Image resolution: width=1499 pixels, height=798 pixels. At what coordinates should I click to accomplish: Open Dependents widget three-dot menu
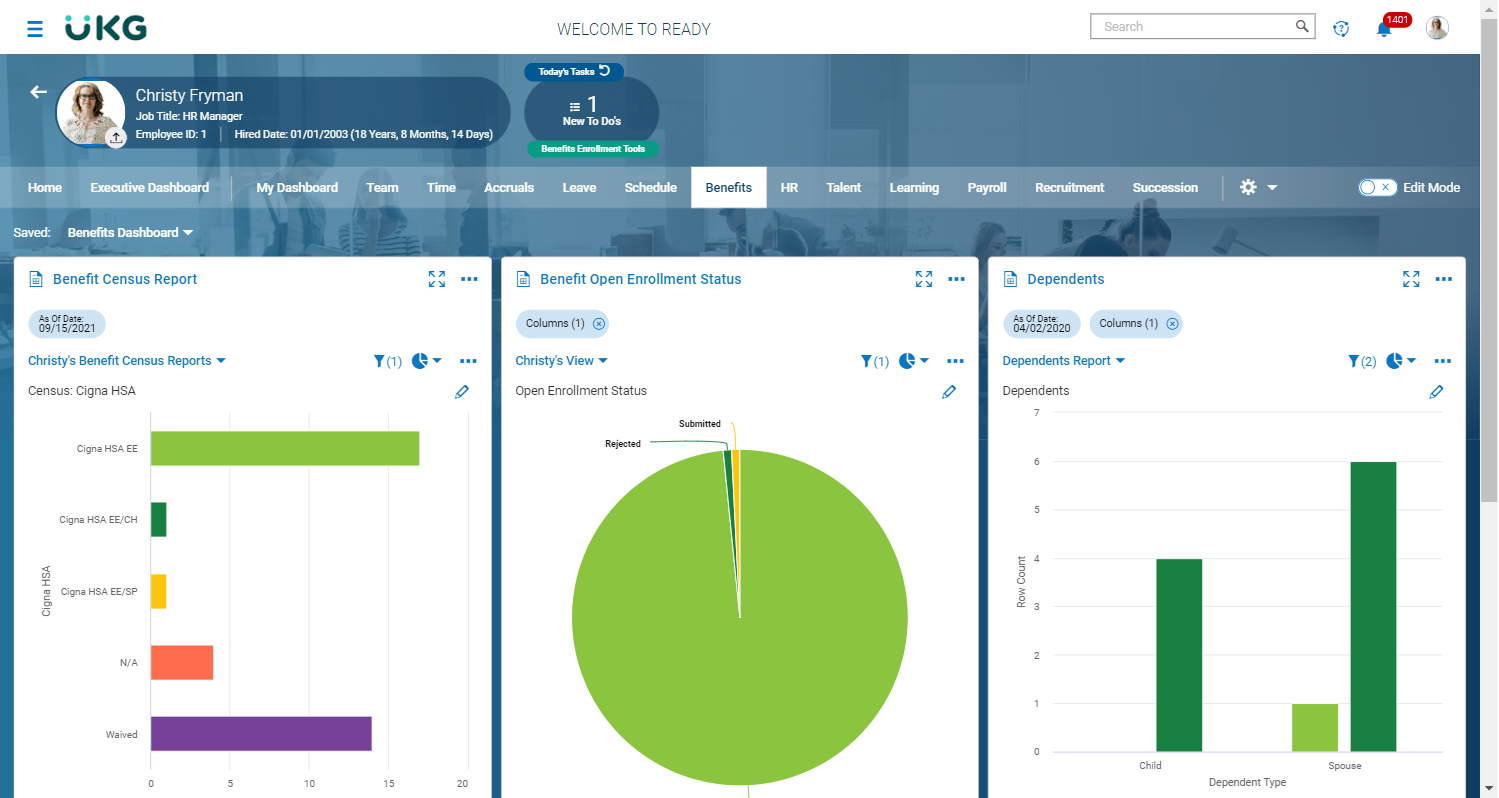tap(1443, 279)
